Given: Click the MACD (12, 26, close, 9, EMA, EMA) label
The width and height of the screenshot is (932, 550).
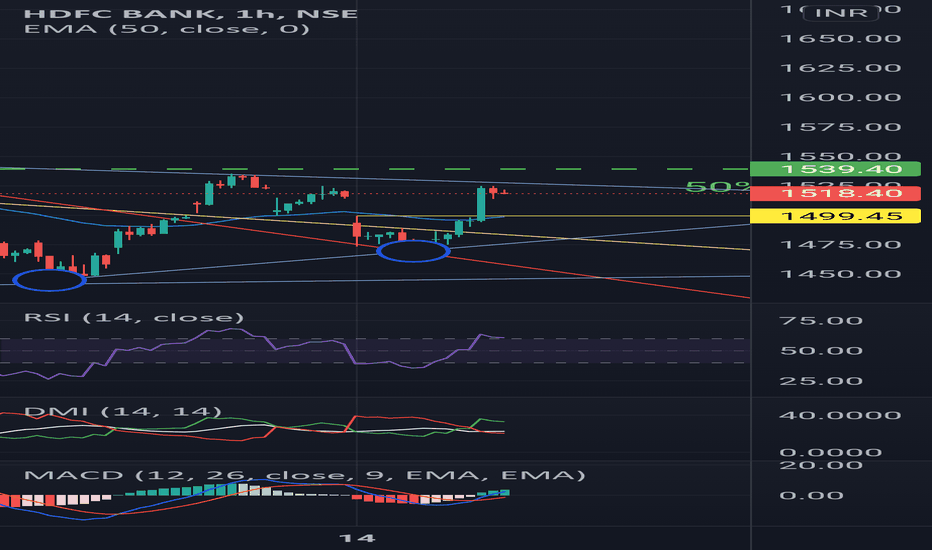Looking at the screenshot, I should point(304,475).
